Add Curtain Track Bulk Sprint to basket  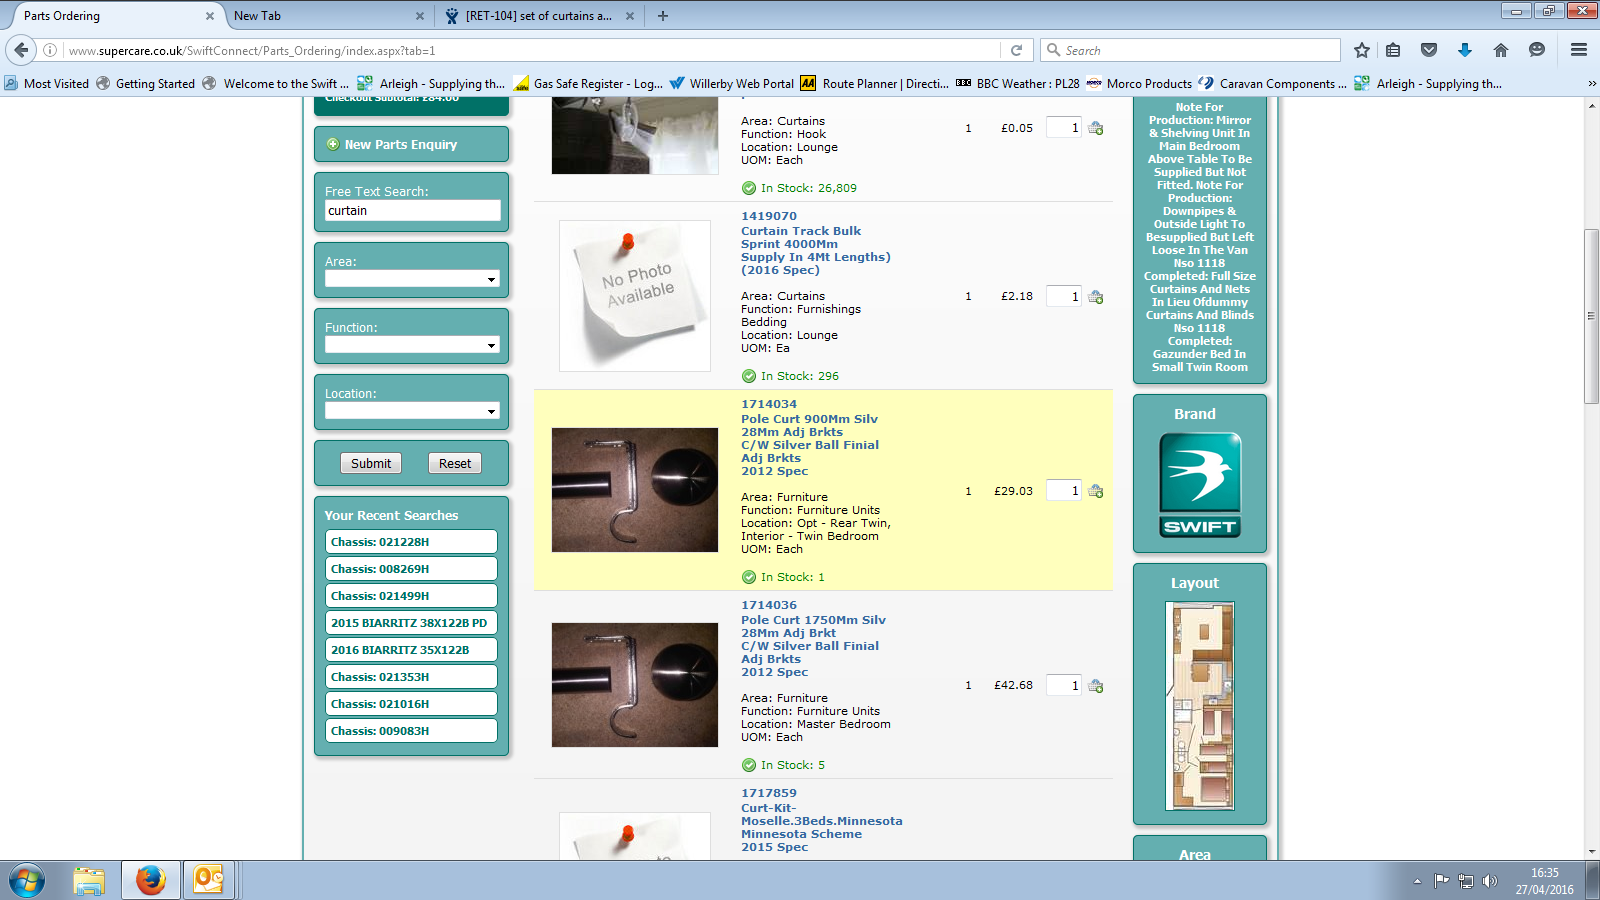pos(1096,297)
